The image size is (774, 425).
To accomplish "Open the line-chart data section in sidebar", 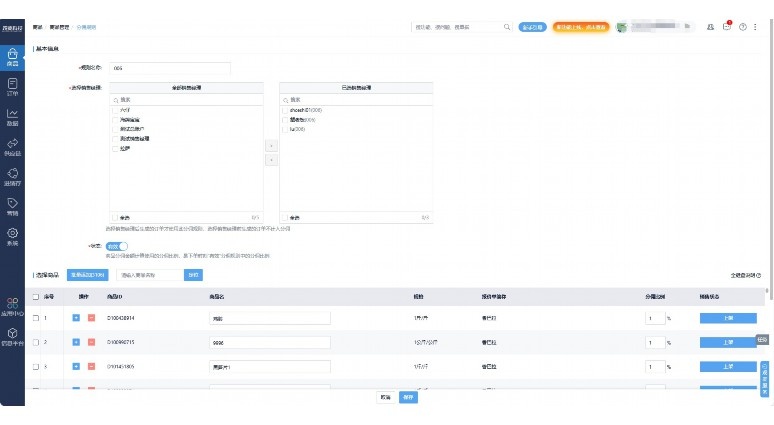I will click(x=12, y=117).
